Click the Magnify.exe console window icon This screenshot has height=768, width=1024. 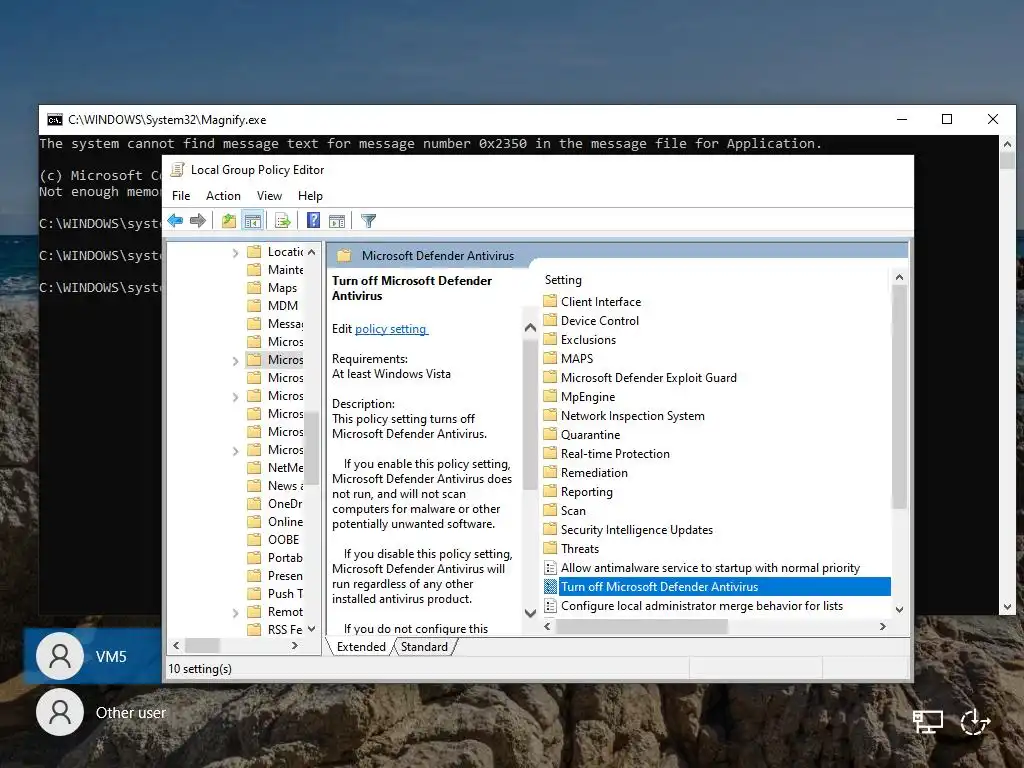[55, 120]
